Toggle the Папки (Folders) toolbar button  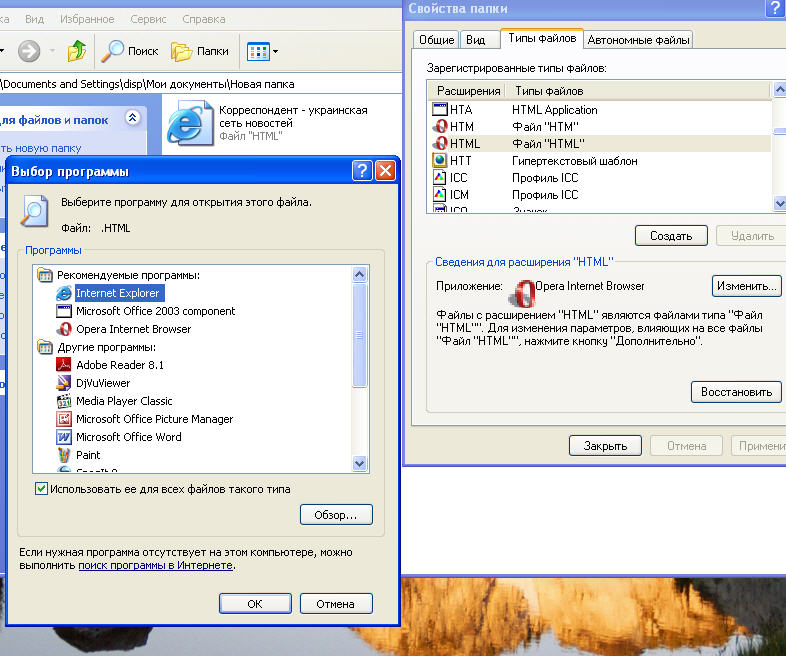[200, 51]
